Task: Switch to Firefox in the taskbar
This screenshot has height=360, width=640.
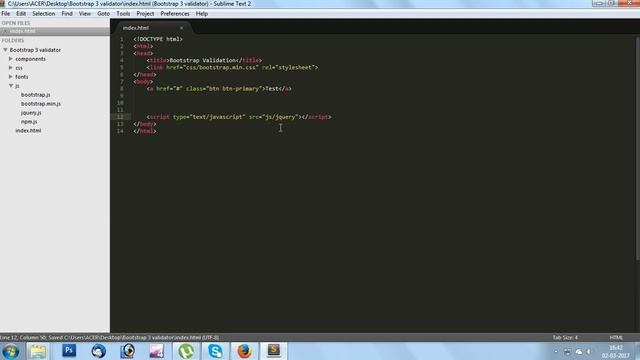Action: point(244,351)
